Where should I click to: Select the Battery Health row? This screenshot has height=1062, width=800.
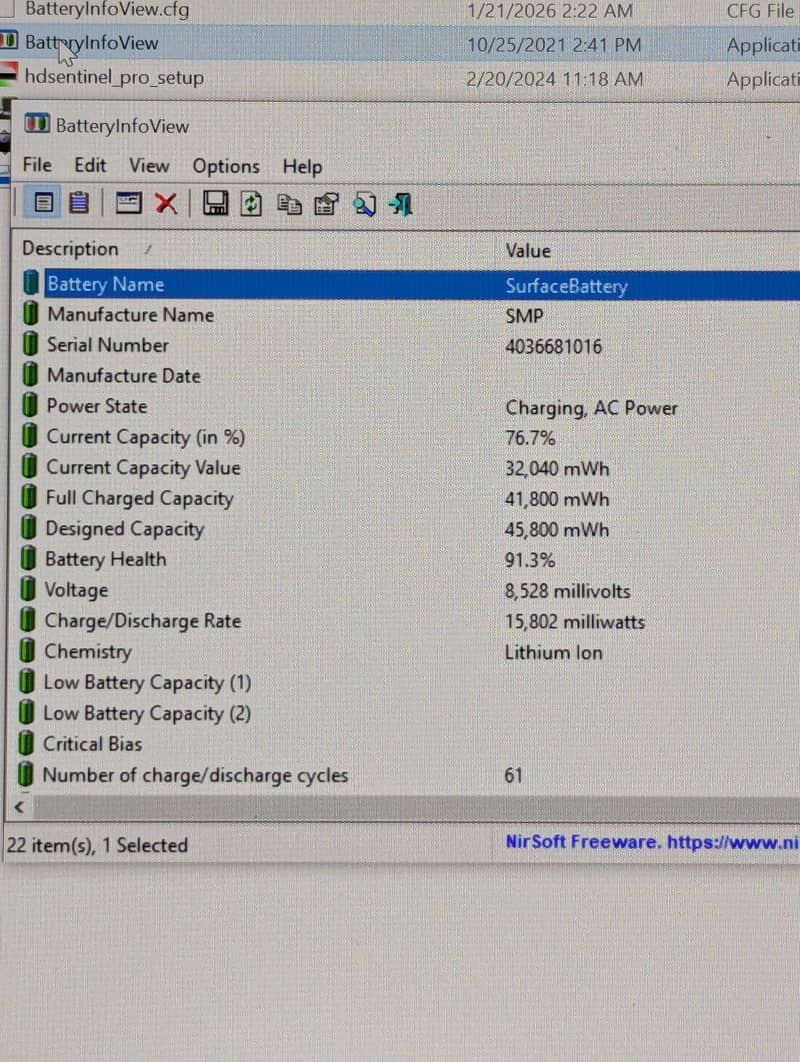pyautogui.click(x=106, y=560)
